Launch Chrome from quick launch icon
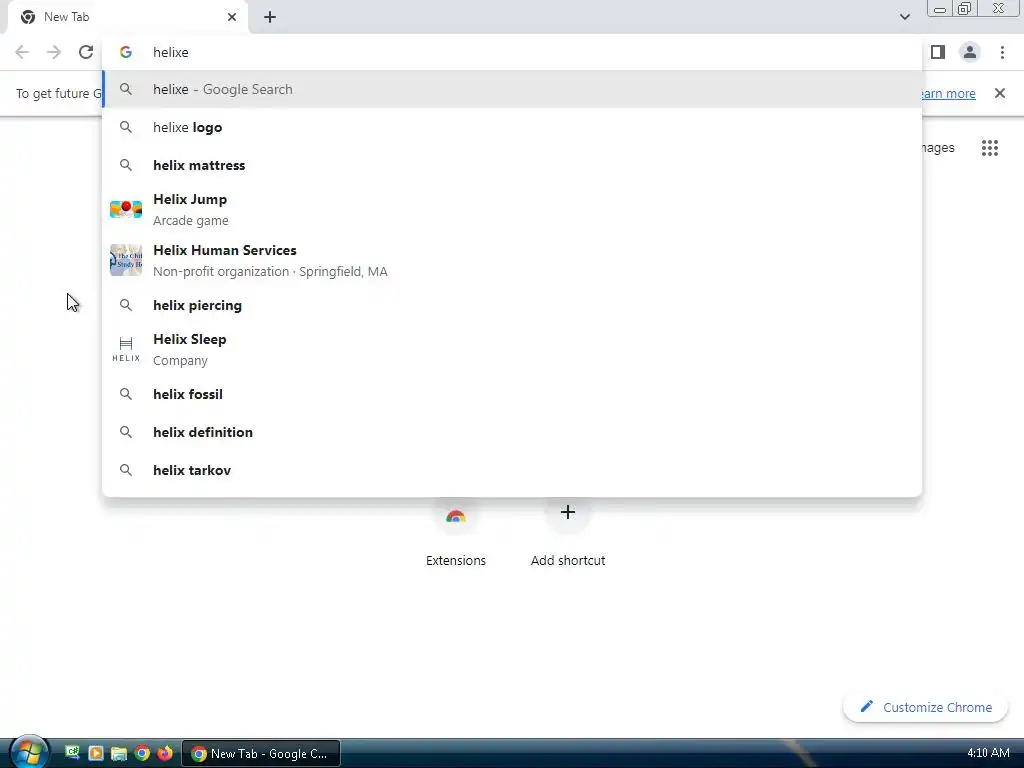 click(142, 753)
